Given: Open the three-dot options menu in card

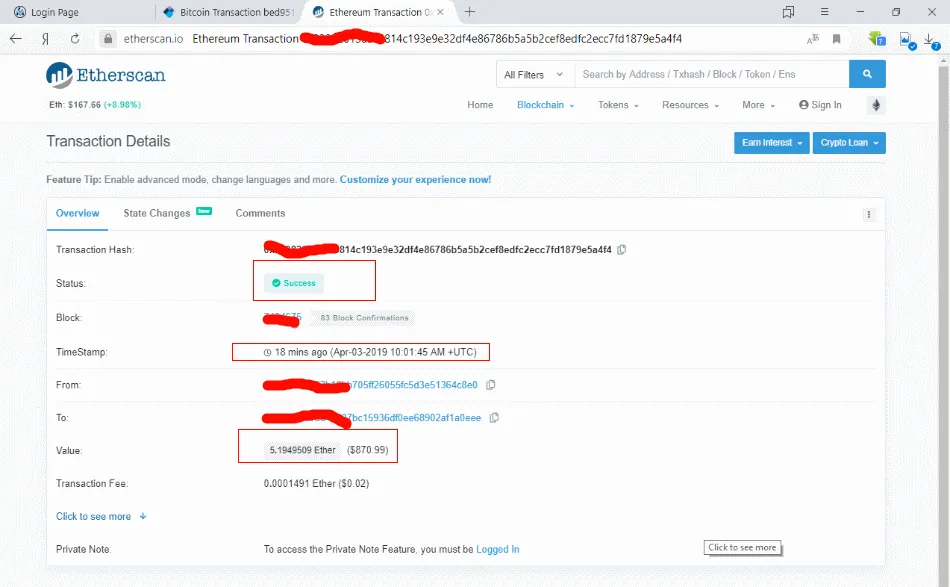Looking at the screenshot, I should click(x=869, y=214).
